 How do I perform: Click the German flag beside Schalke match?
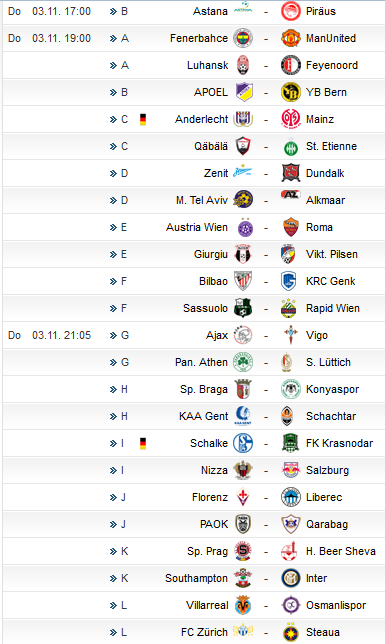(x=143, y=444)
